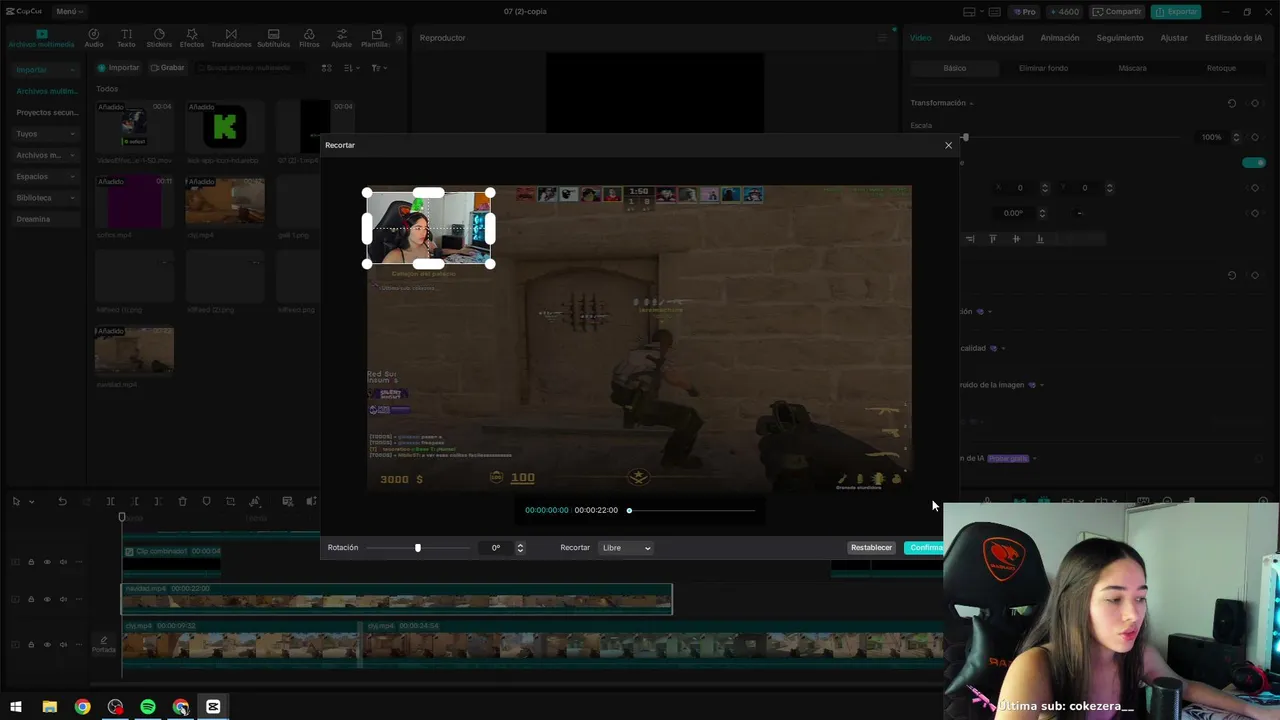
Task: Click the CapCut icon in the taskbar
Action: pyautogui.click(x=213, y=706)
